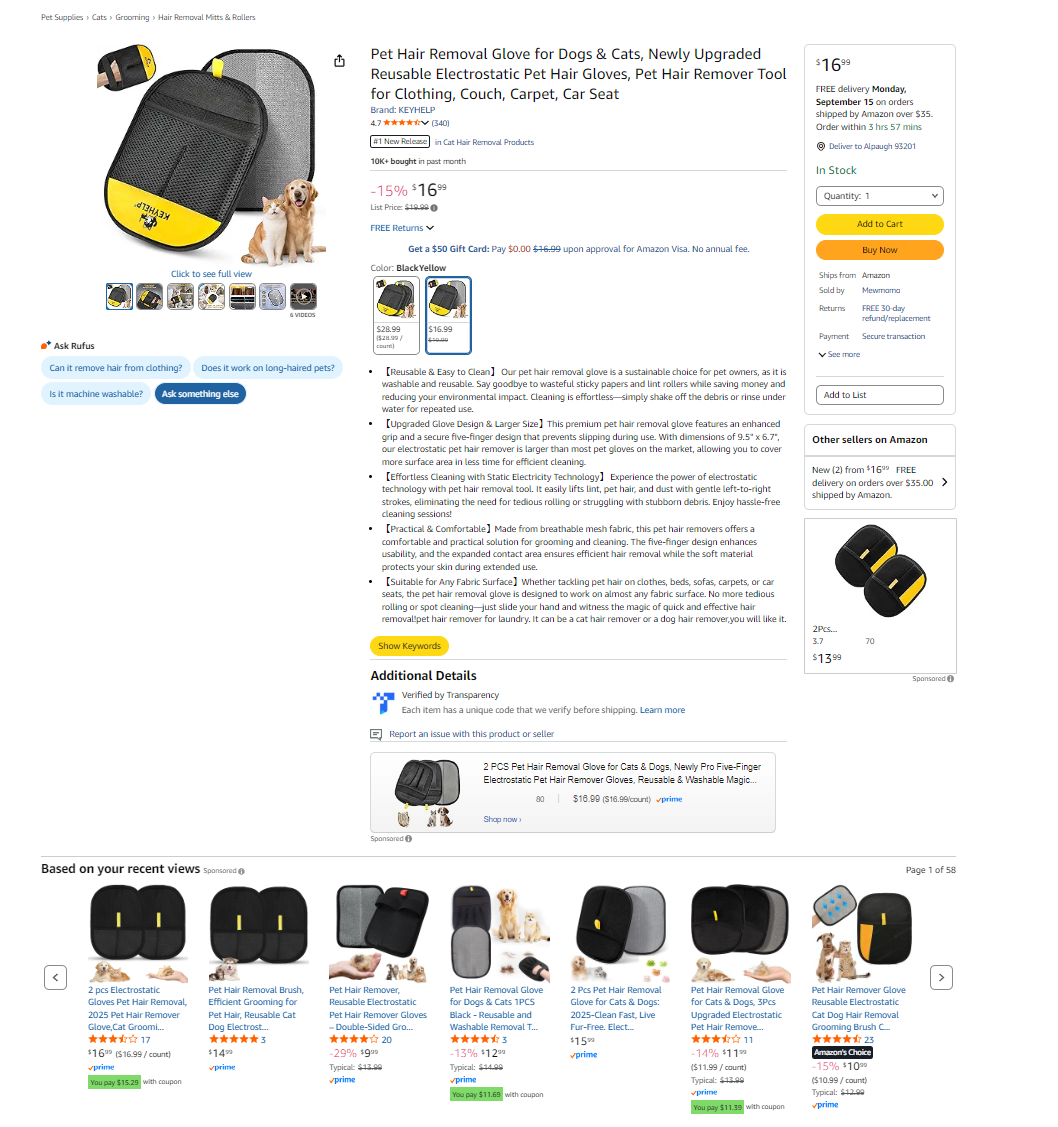The height and width of the screenshot is (1127, 1058).
Task: Expand the FREE Returns dropdown
Action: [402, 228]
